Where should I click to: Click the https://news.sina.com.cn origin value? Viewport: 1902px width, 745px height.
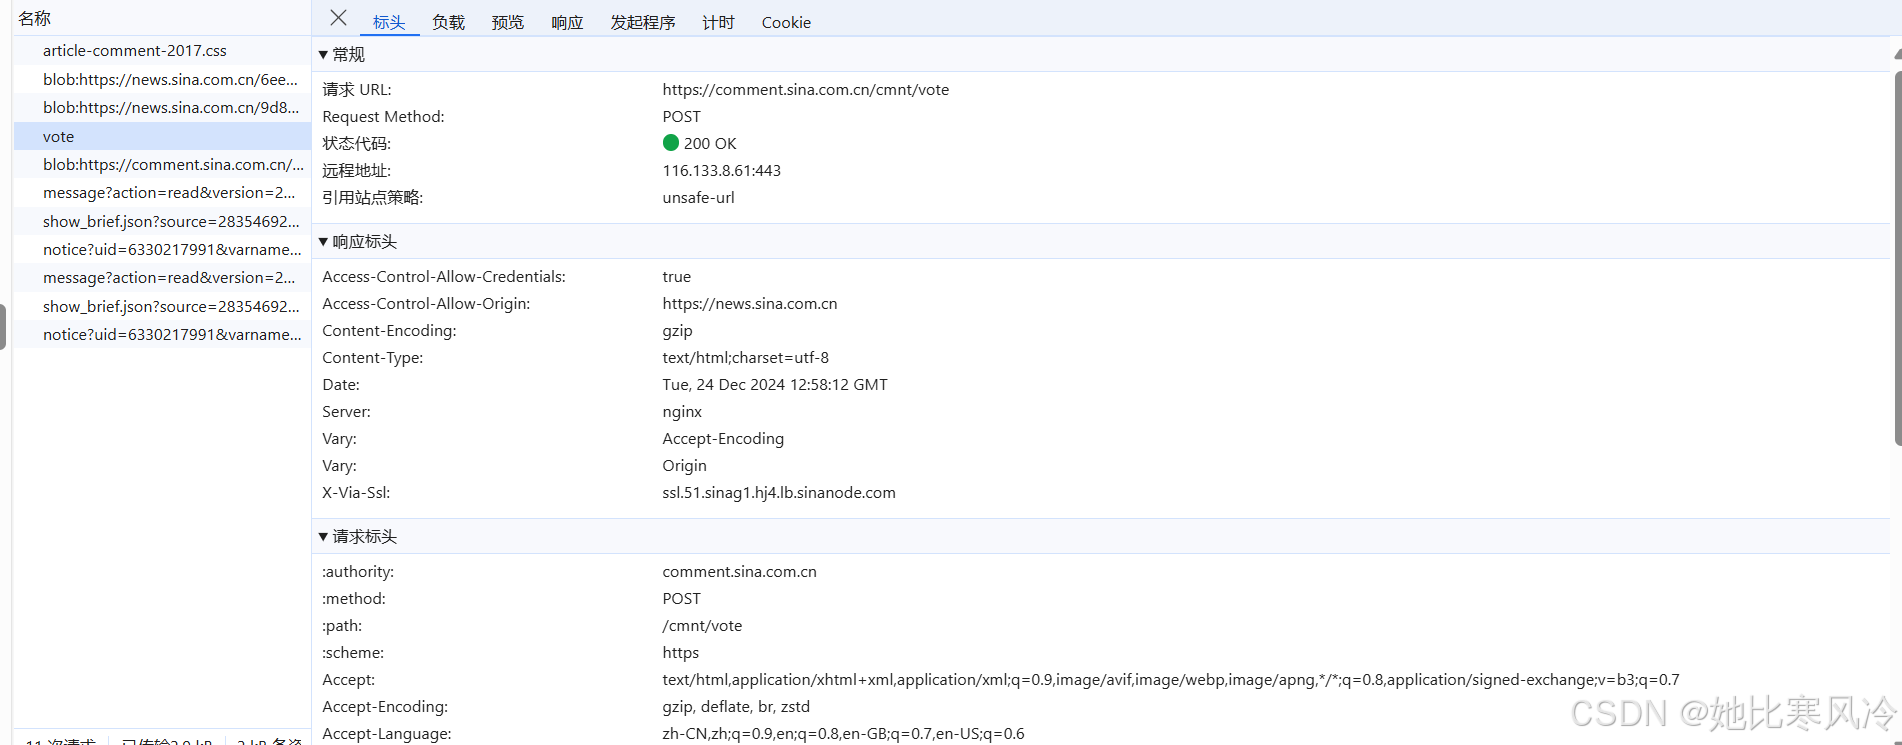[x=750, y=303]
